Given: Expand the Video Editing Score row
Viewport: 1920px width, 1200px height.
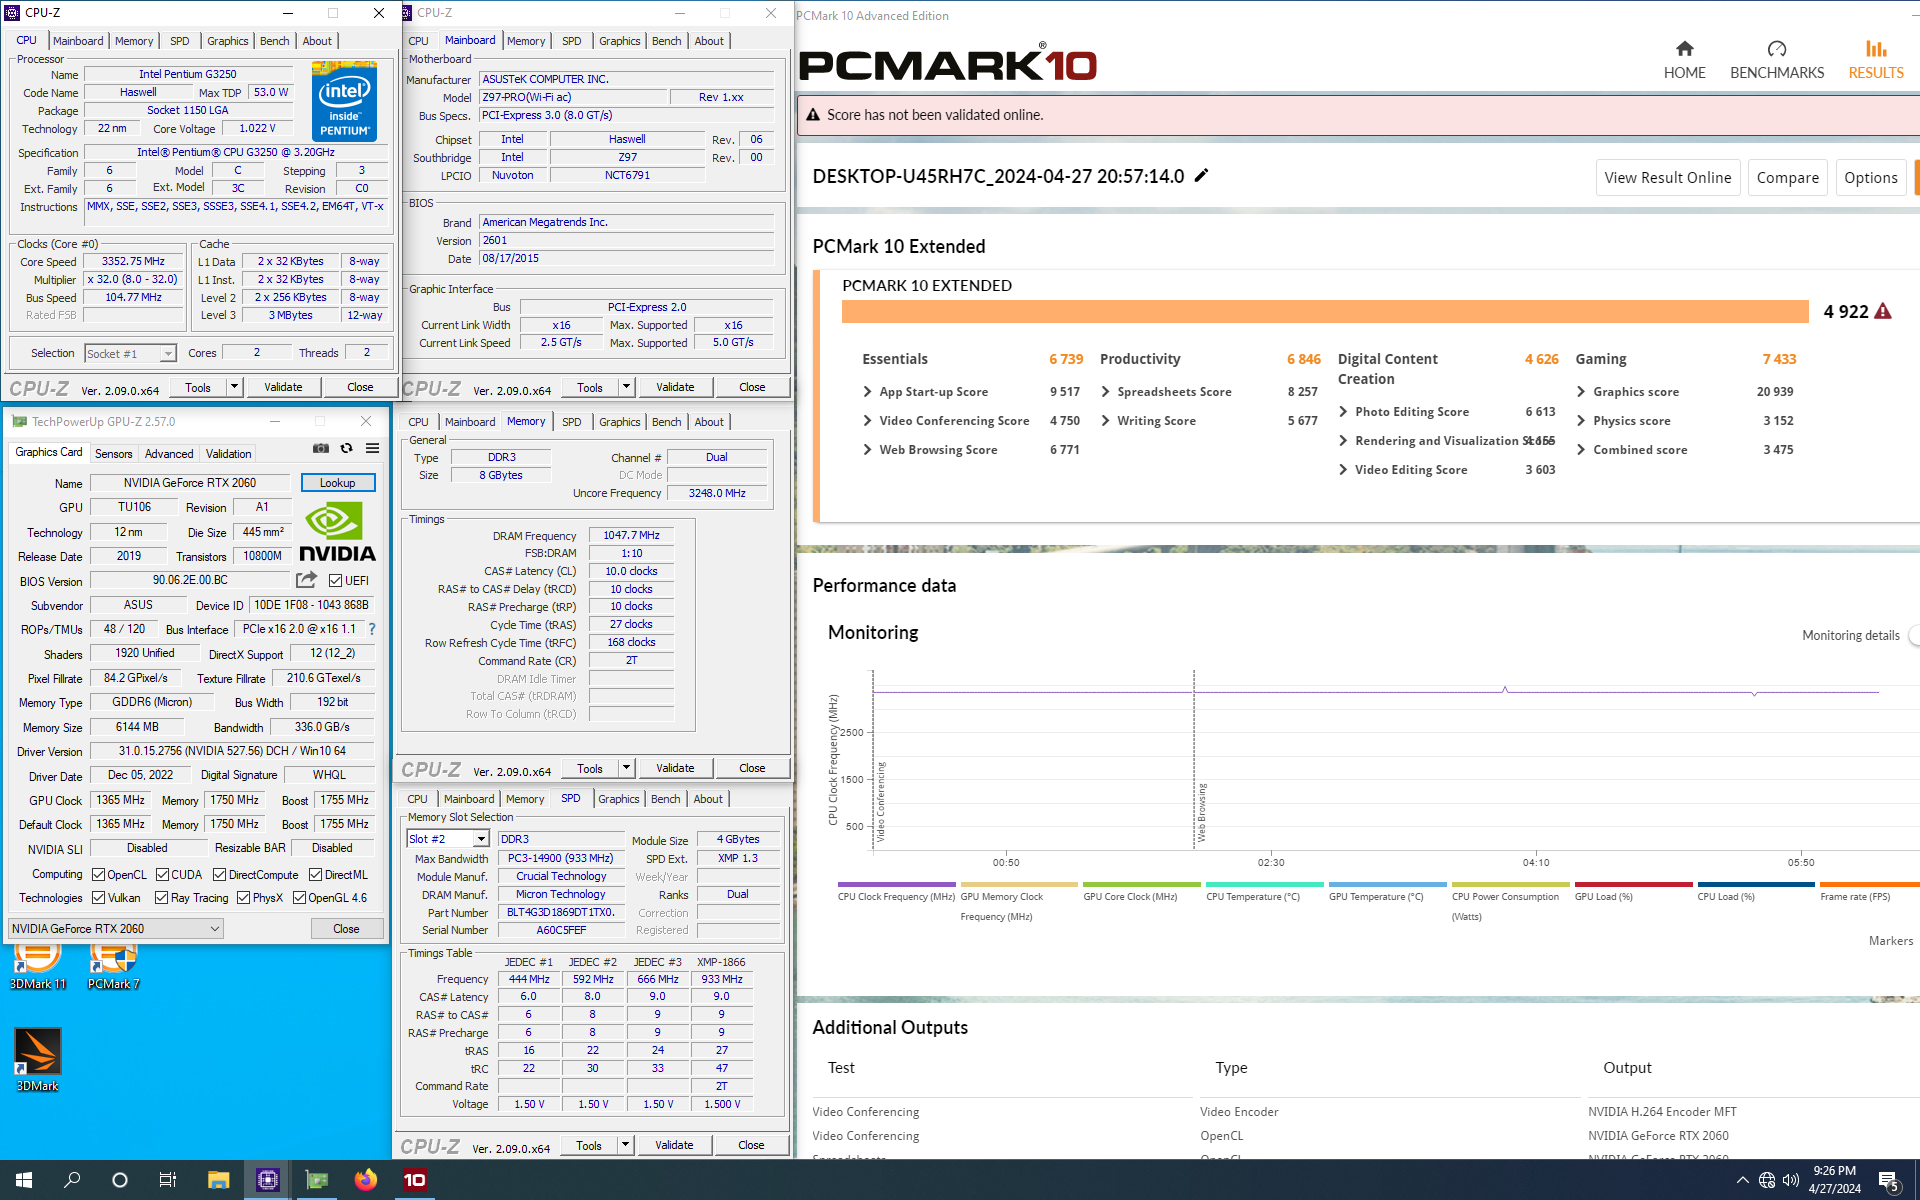Looking at the screenshot, I should pos(1343,470).
